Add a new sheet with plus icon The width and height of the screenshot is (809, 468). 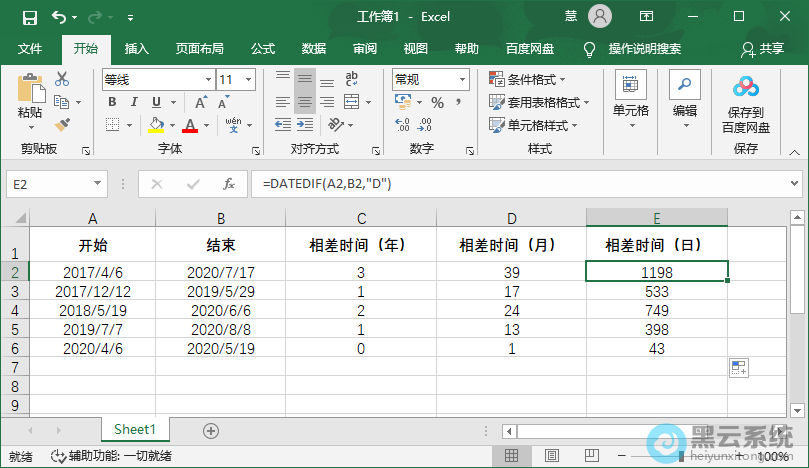(x=210, y=430)
